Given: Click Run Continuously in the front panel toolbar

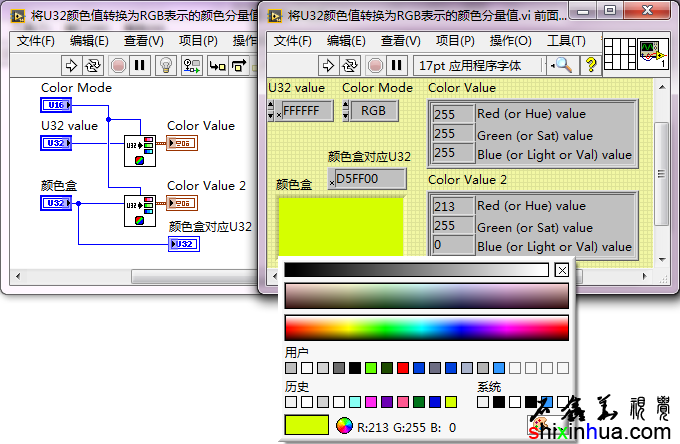Looking at the screenshot, I should coord(350,65).
